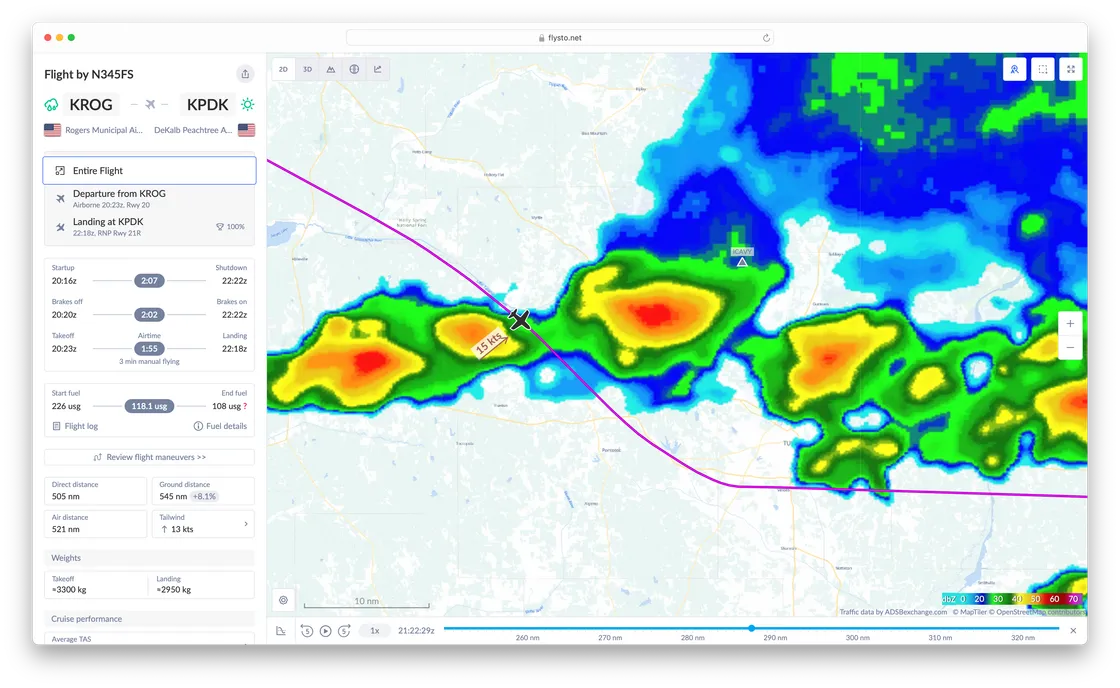Click the landing 100% score badge
Image resolution: width=1120 pixels, height=688 pixels.
point(230,226)
